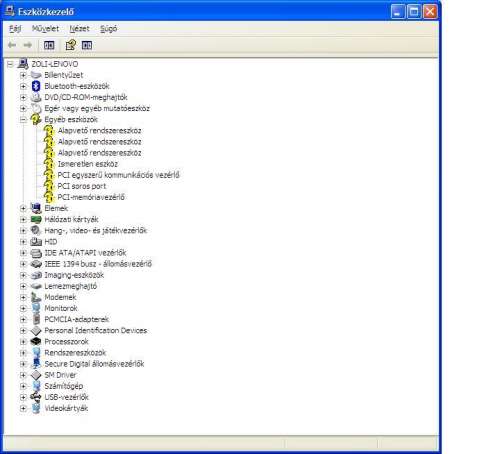500x454 pixels.
Task: Expand the USB-vezérlők category
Action: pyautogui.click(x=23, y=397)
